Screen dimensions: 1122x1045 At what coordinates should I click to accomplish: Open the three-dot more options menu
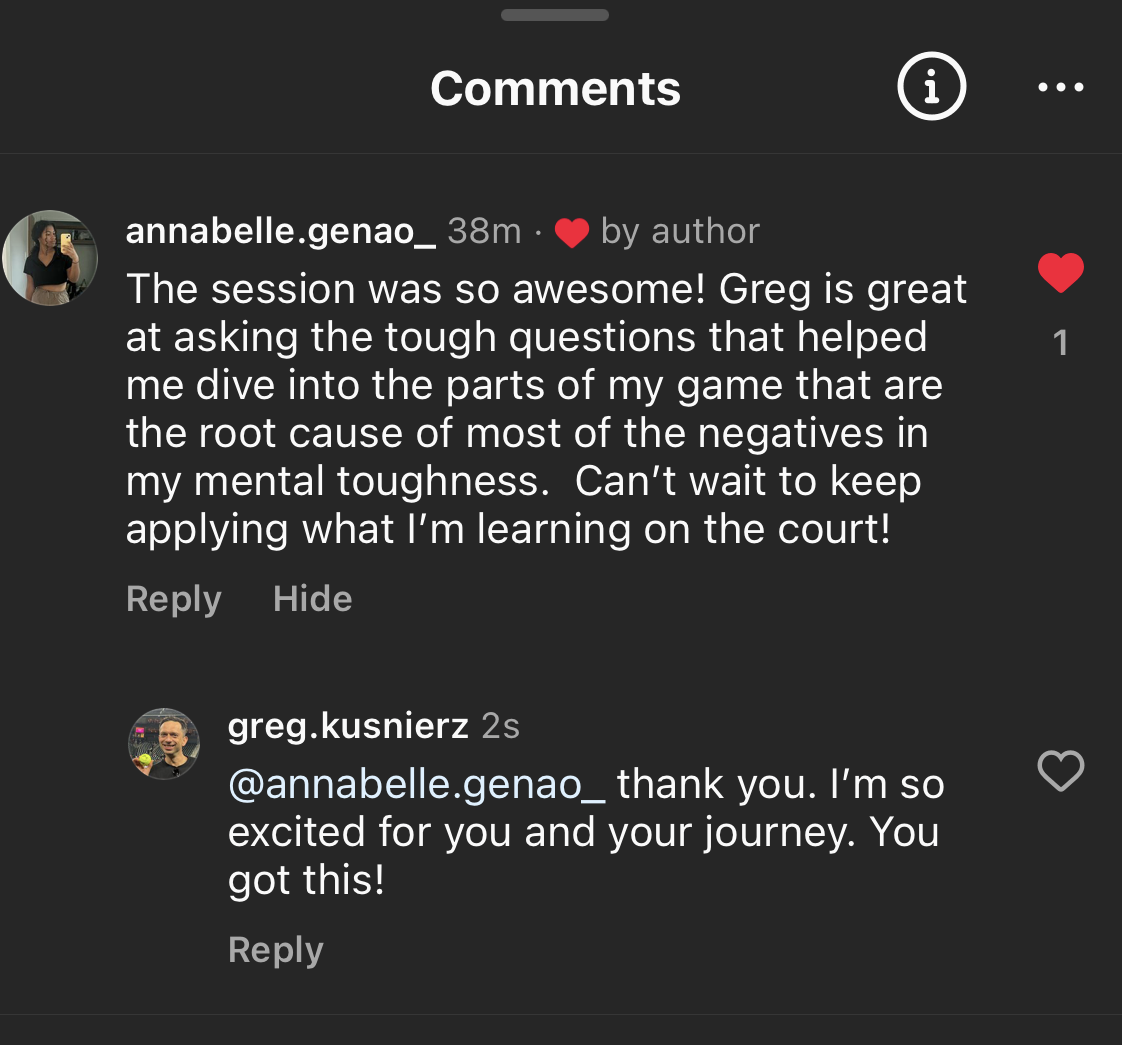point(1061,88)
